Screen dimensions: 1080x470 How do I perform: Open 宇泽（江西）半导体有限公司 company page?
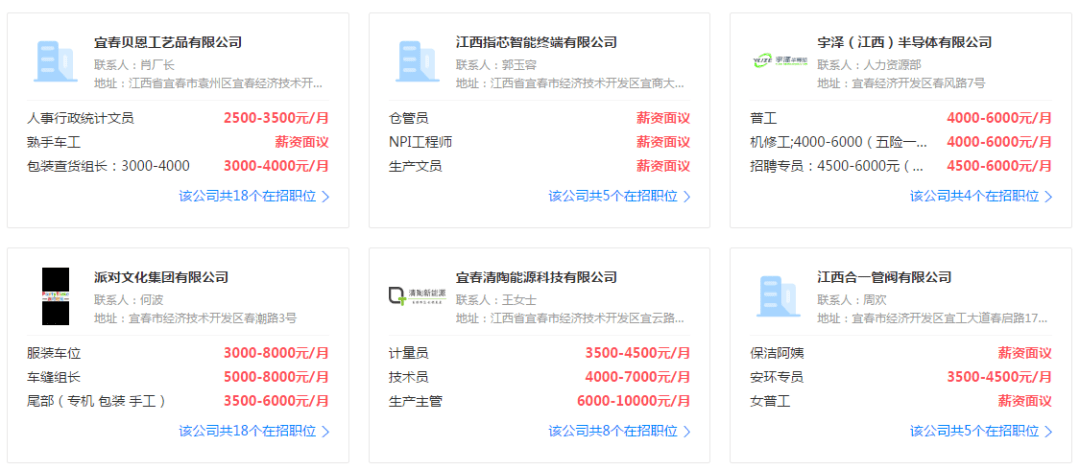(904, 43)
